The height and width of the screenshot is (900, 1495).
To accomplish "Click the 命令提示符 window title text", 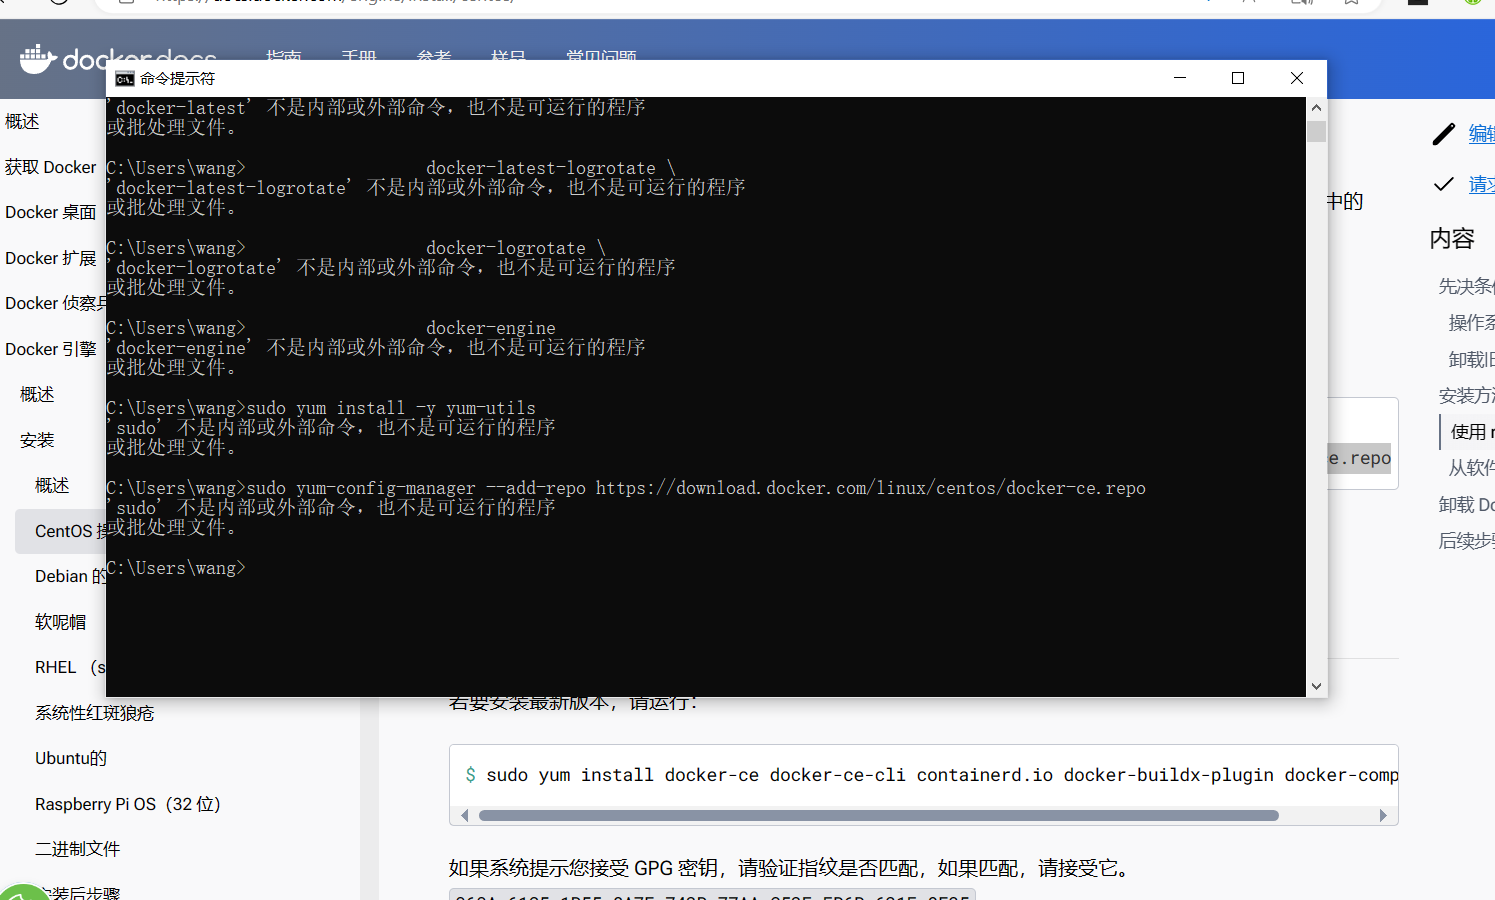I will (177, 79).
